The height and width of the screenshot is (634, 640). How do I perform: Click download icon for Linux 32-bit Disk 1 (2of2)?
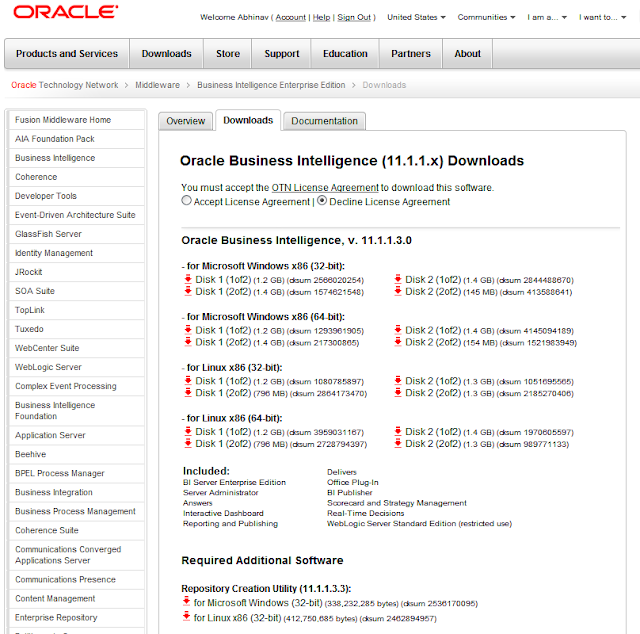pyautogui.click(x=188, y=392)
